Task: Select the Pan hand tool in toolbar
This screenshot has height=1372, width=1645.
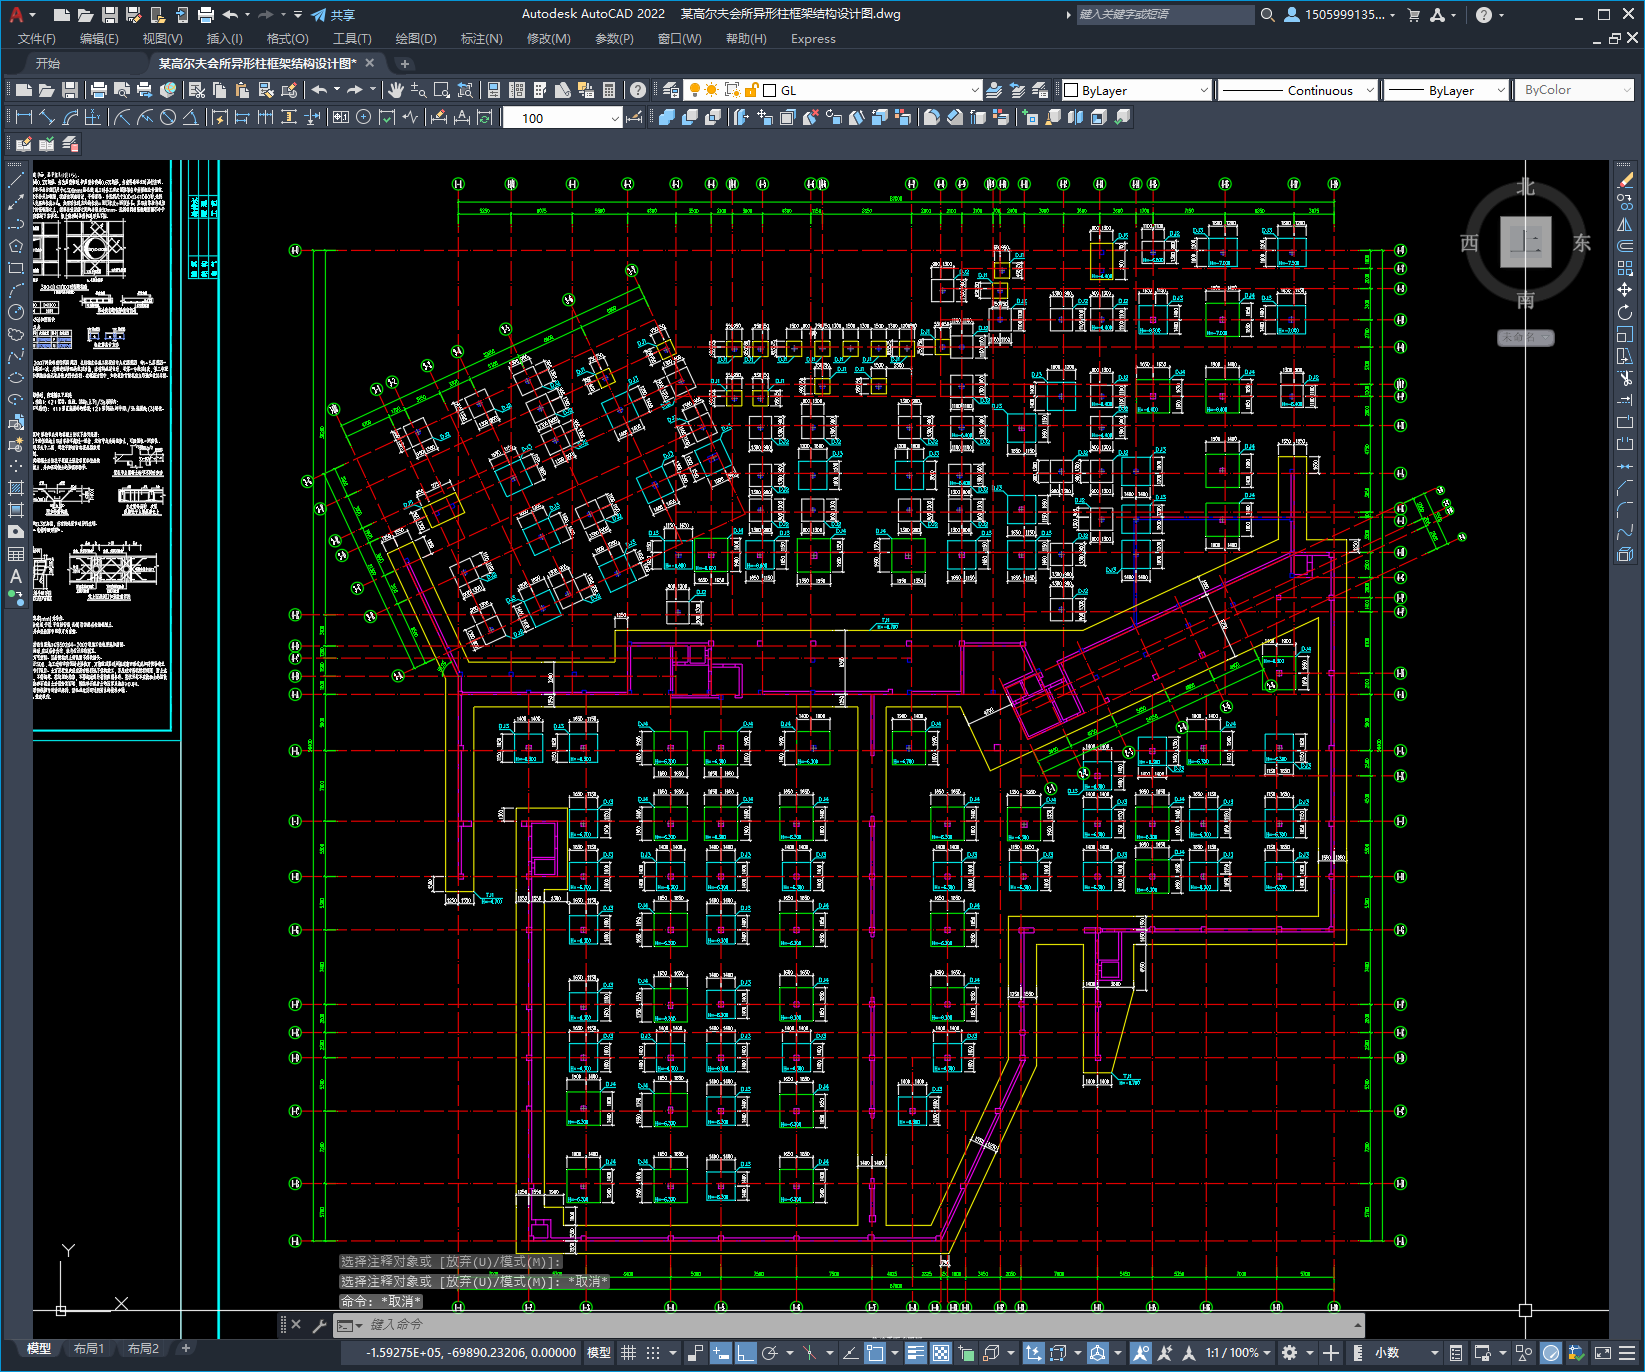Action: 396,90
